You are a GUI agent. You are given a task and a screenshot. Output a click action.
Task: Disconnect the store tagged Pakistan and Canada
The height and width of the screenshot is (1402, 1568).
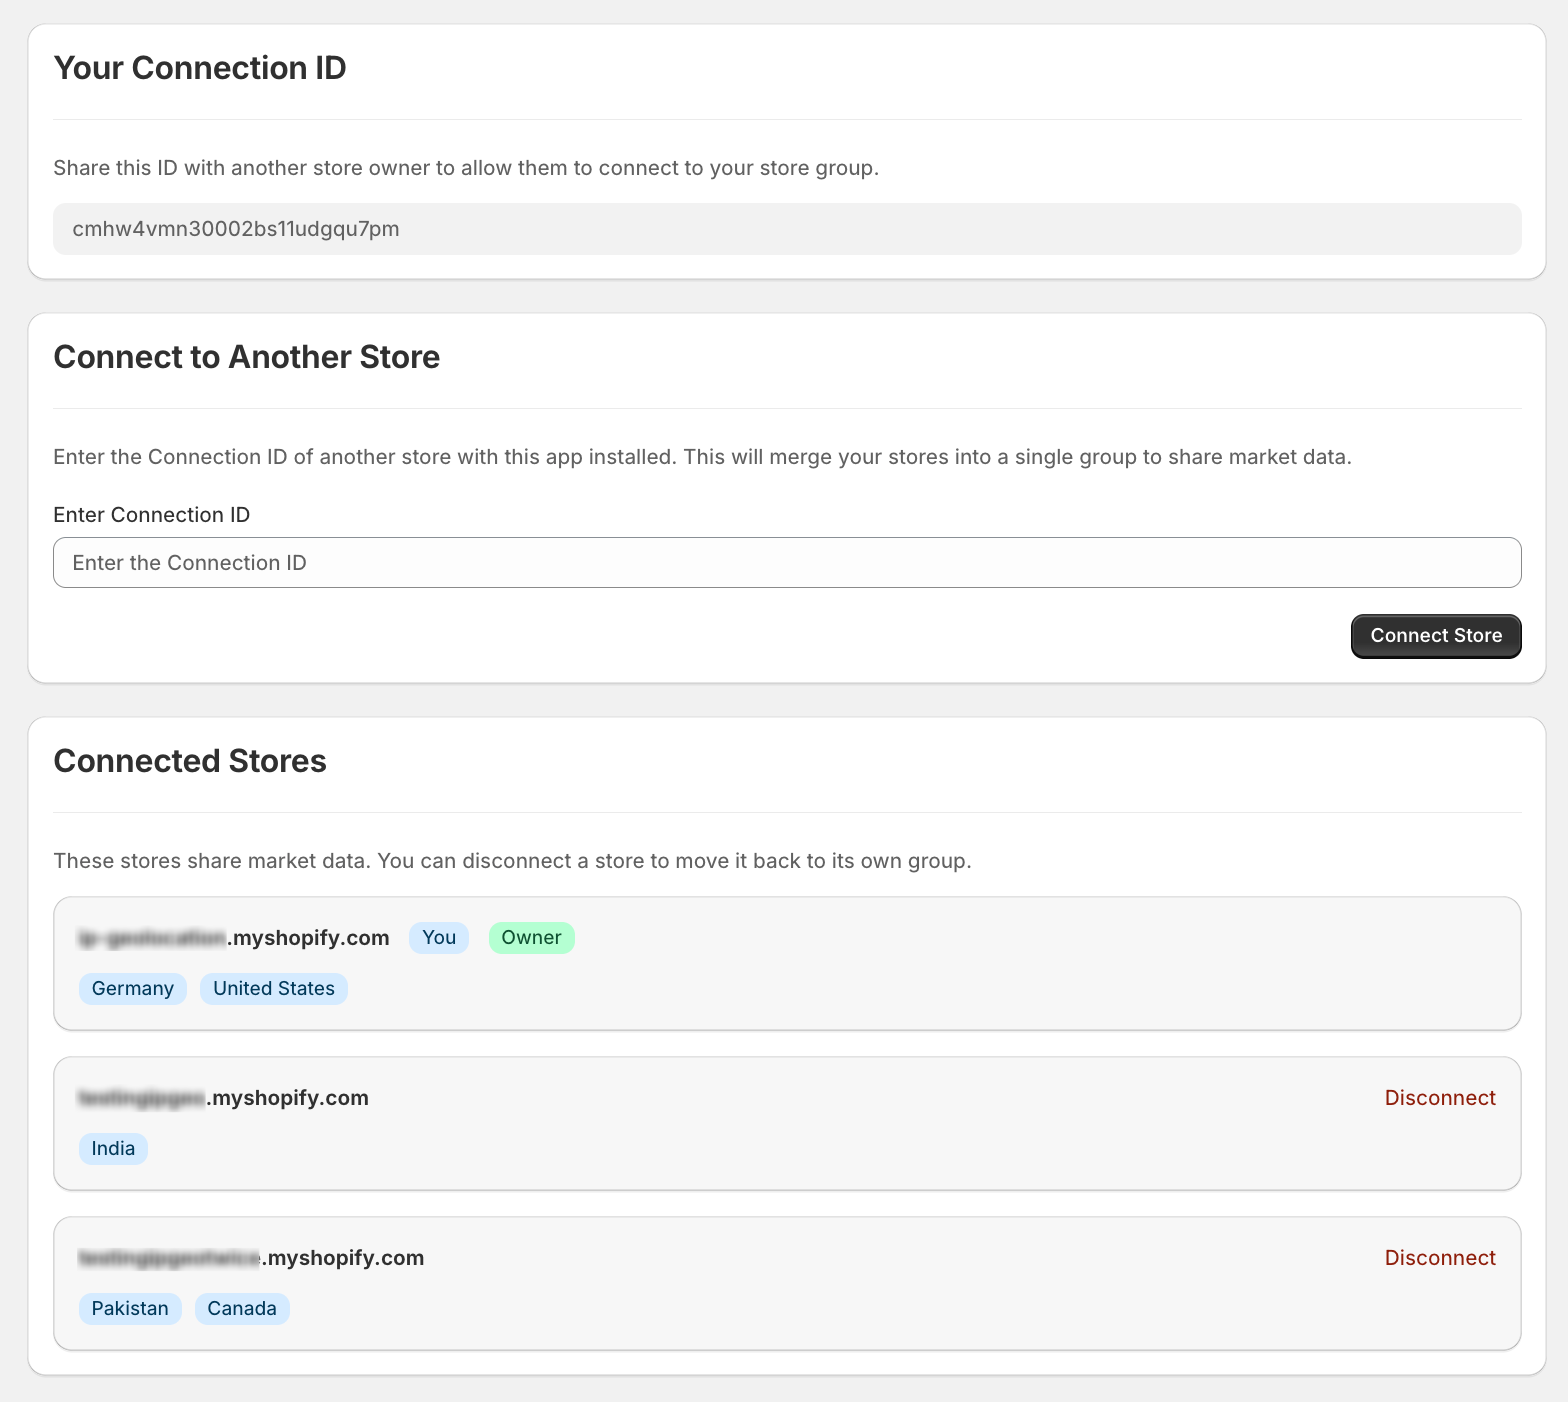pyautogui.click(x=1440, y=1258)
